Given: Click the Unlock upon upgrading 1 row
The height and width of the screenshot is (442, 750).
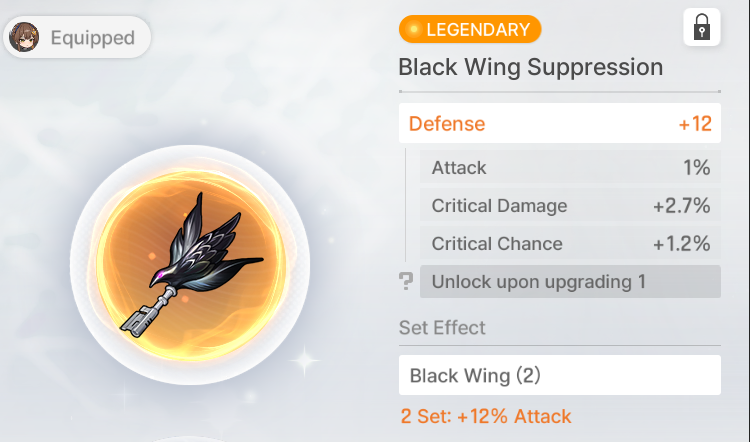Looking at the screenshot, I should point(570,282).
